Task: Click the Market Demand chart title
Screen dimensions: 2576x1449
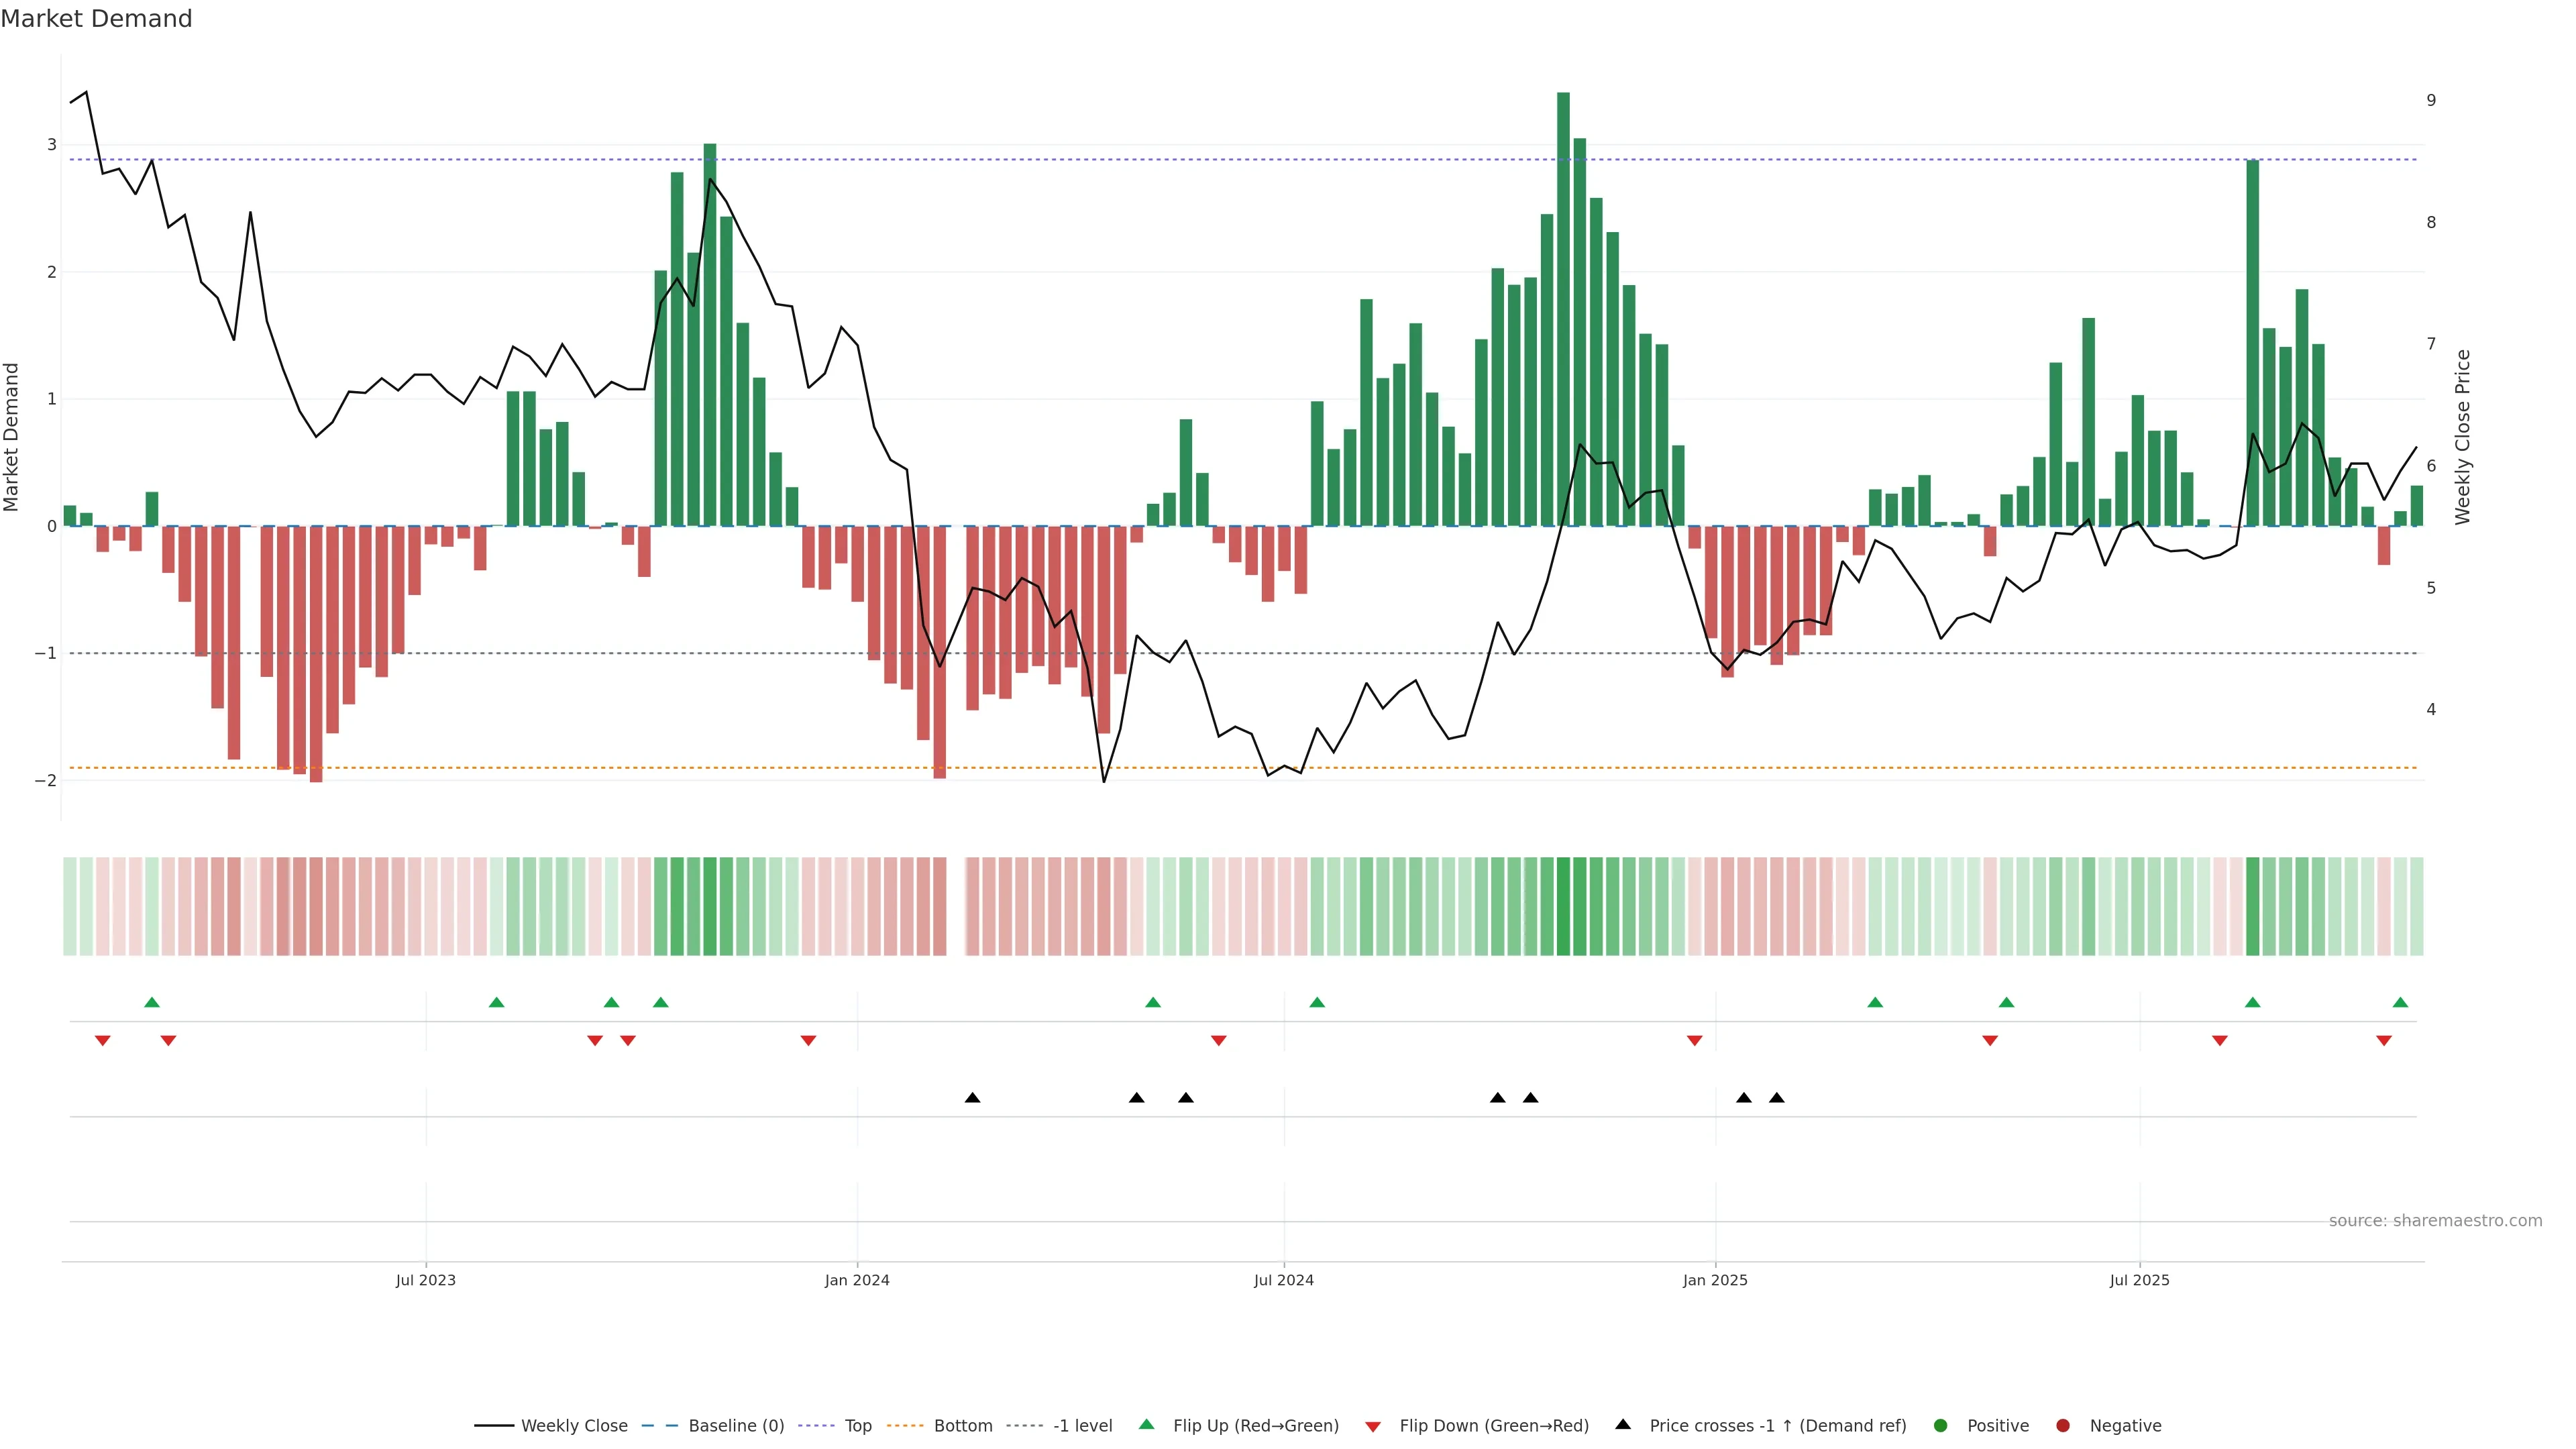Action: [96, 19]
